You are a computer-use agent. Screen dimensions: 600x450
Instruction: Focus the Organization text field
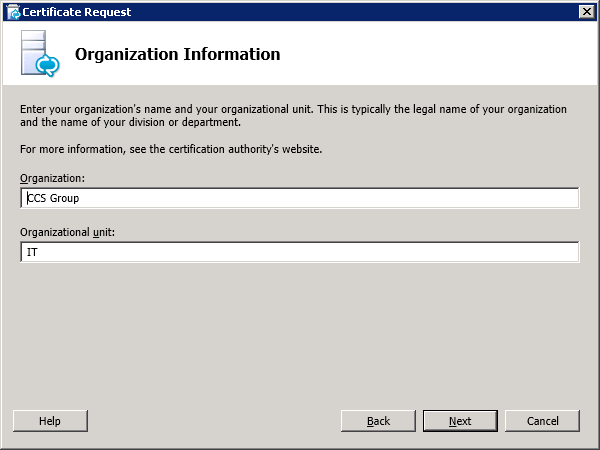coord(300,198)
